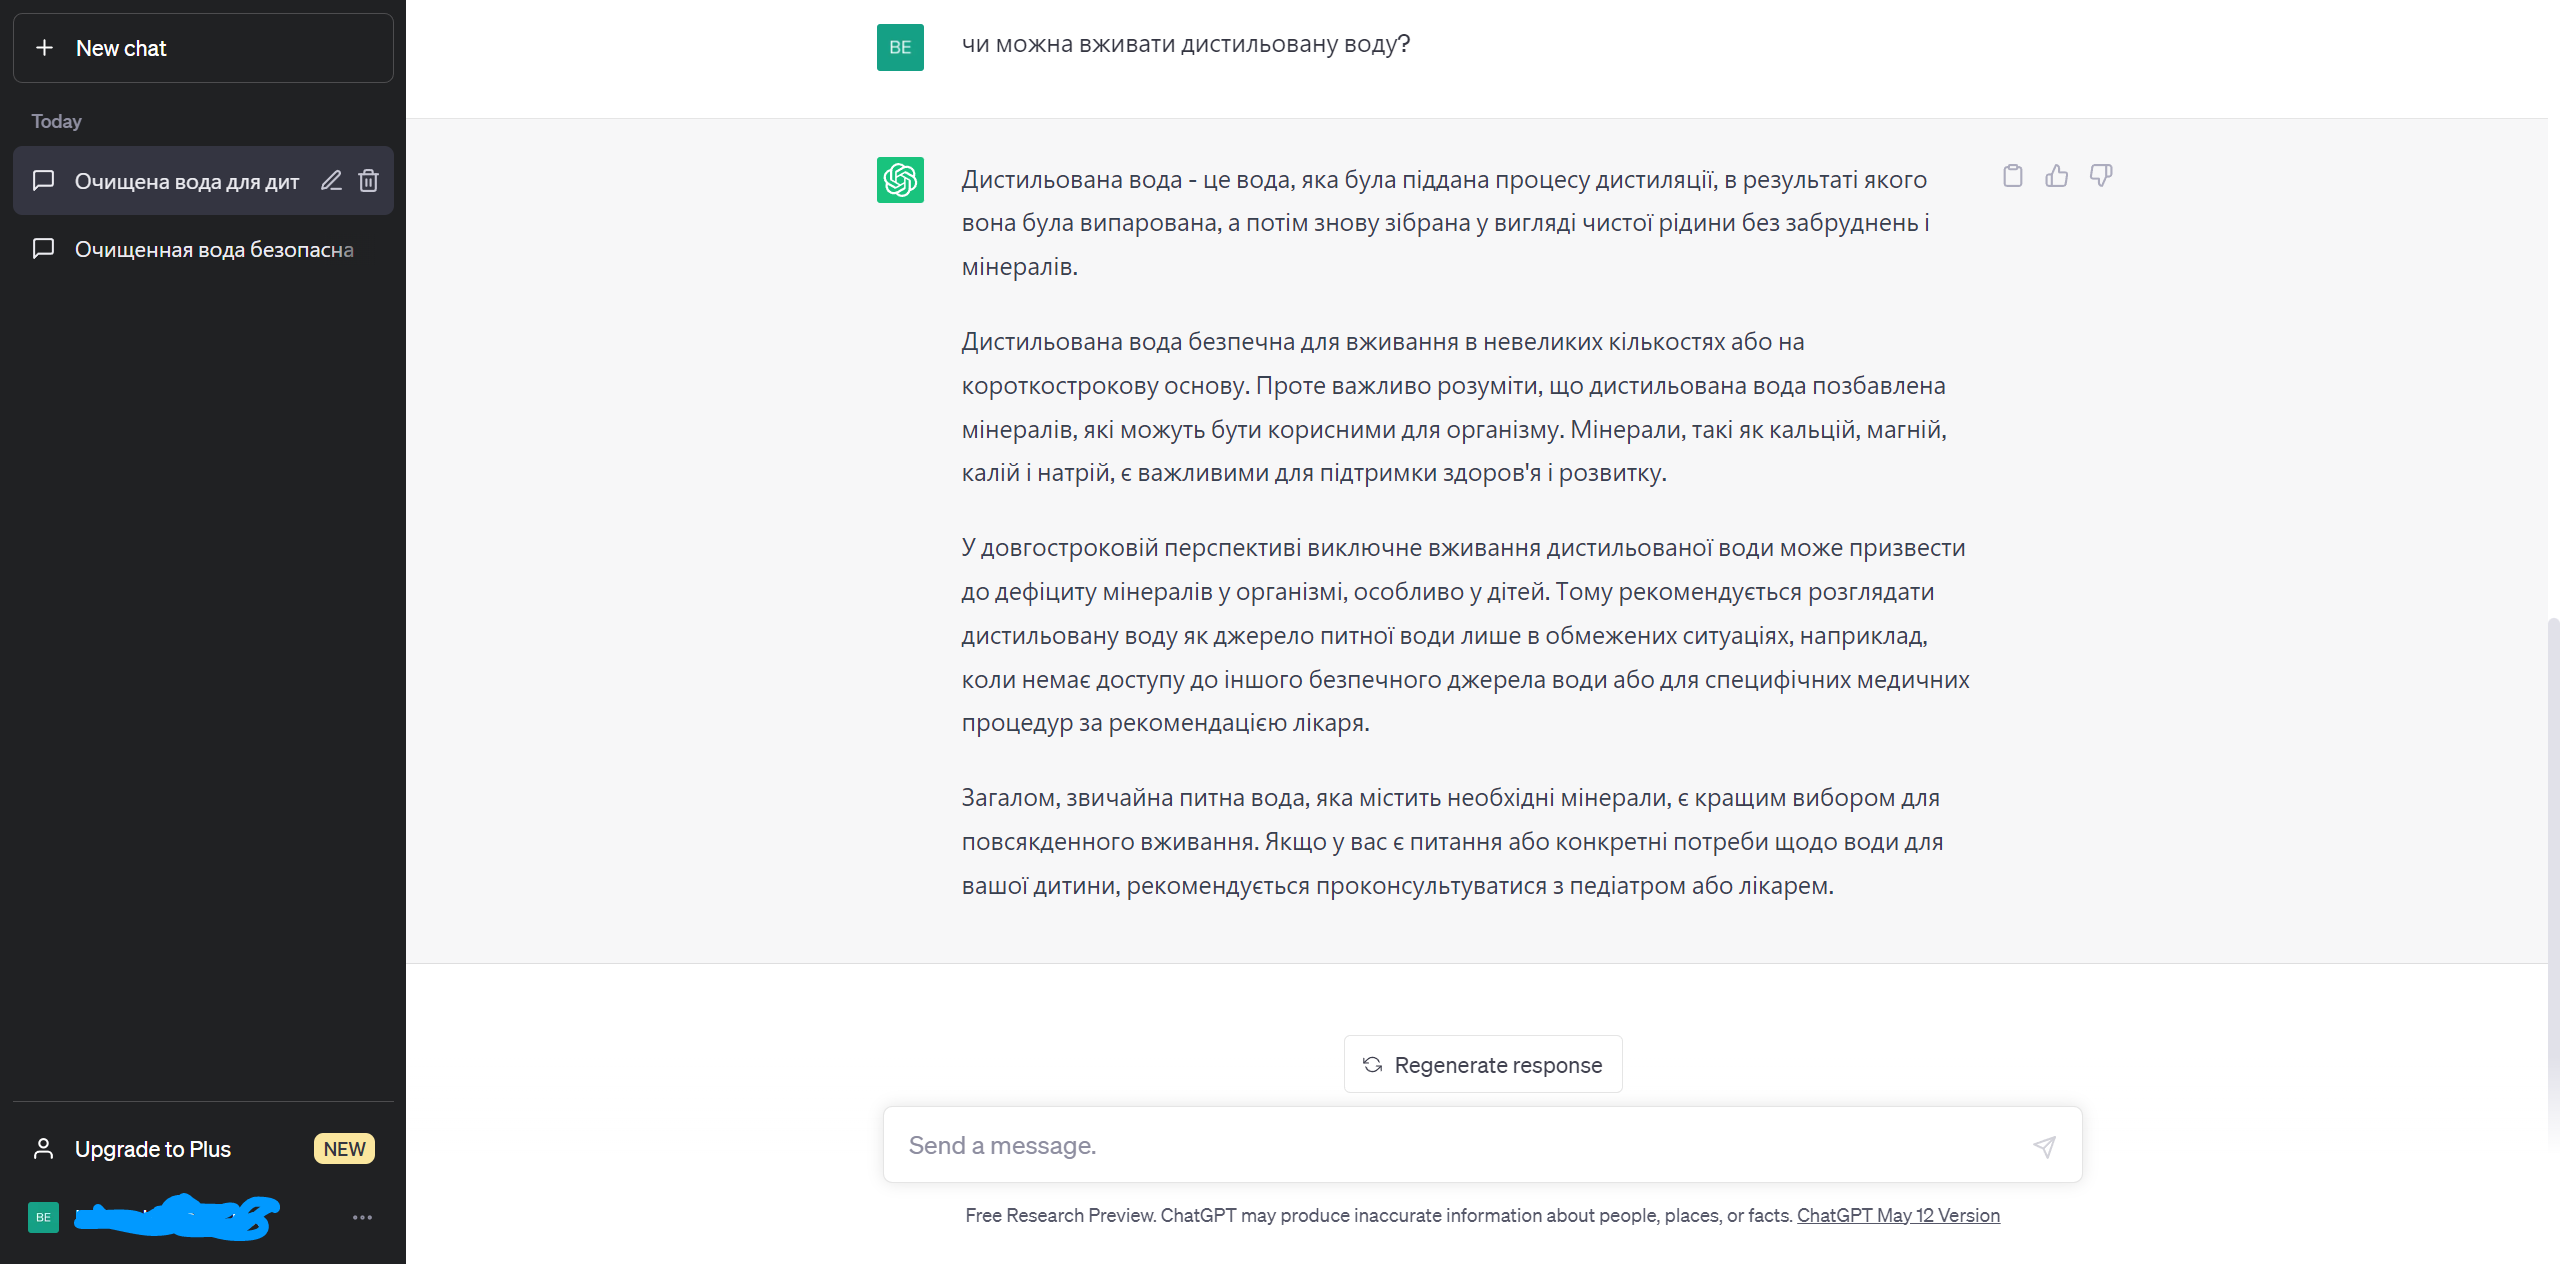Screen dimensions: 2560x1264
Task: Click the BE user avatar in sidebar footer
Action: [x=43, y=1217]
